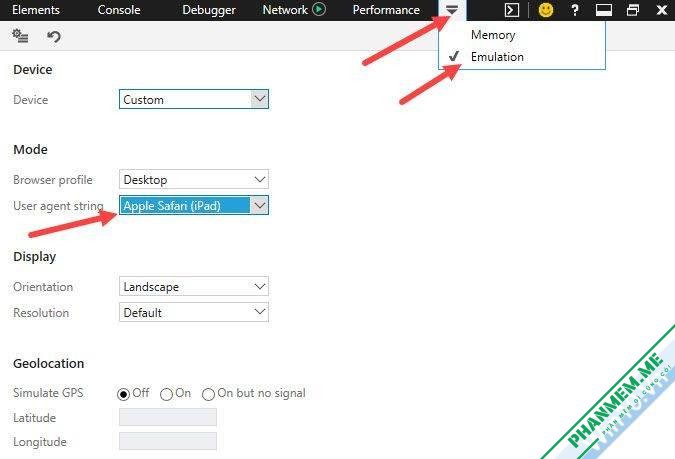This screenshot has height=459, width=675.
Task: Open the Debugger tab
Action: tap(209, 10)
